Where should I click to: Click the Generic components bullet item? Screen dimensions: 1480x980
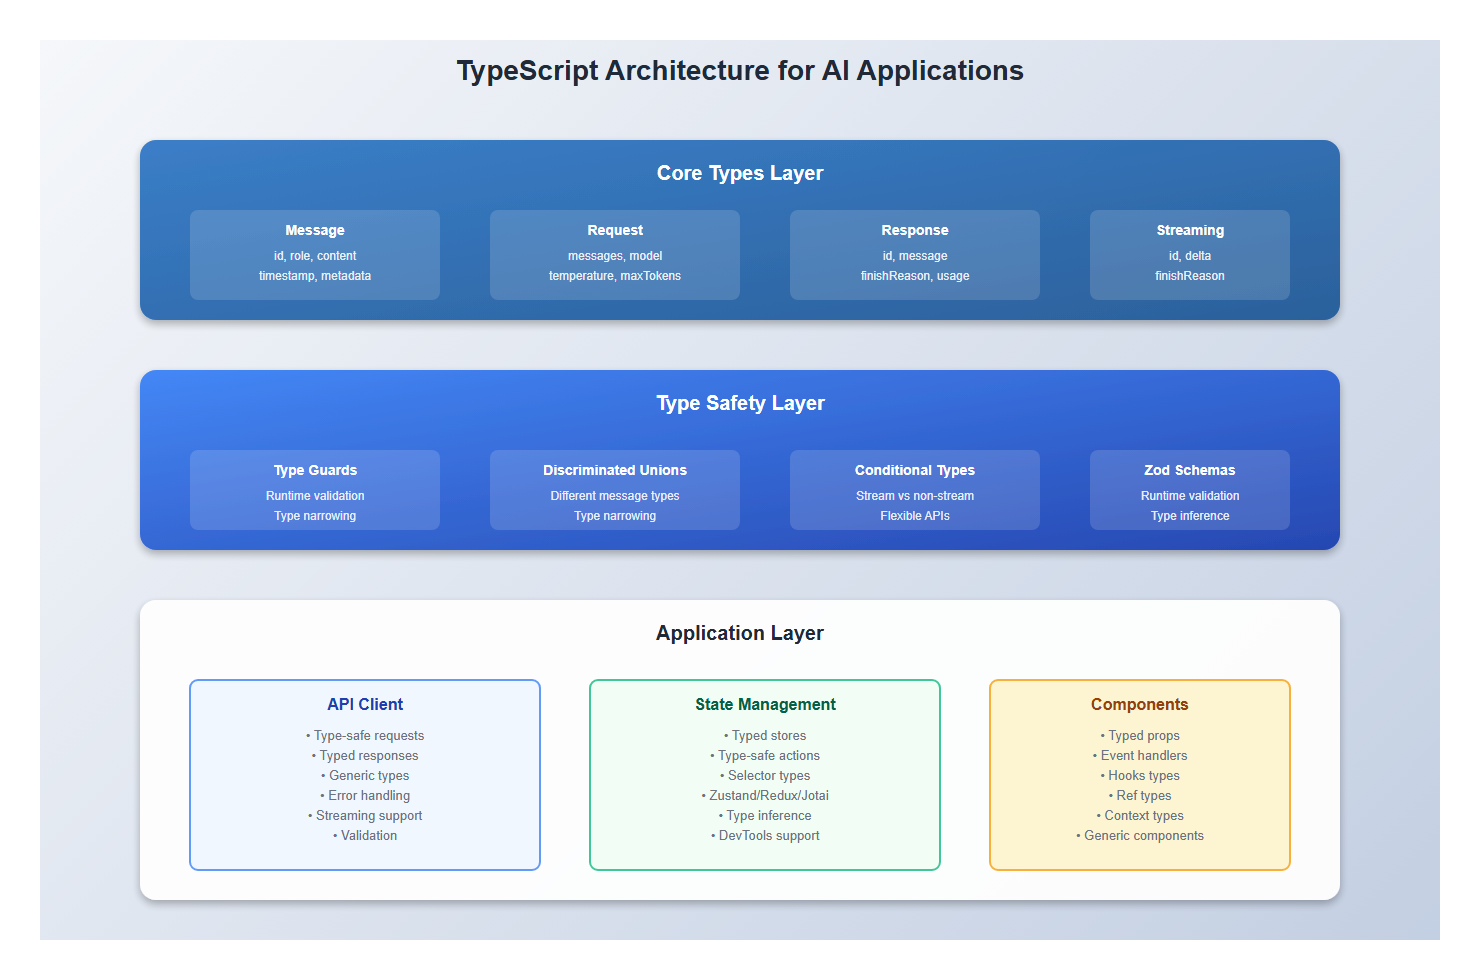click(1140, 835)
